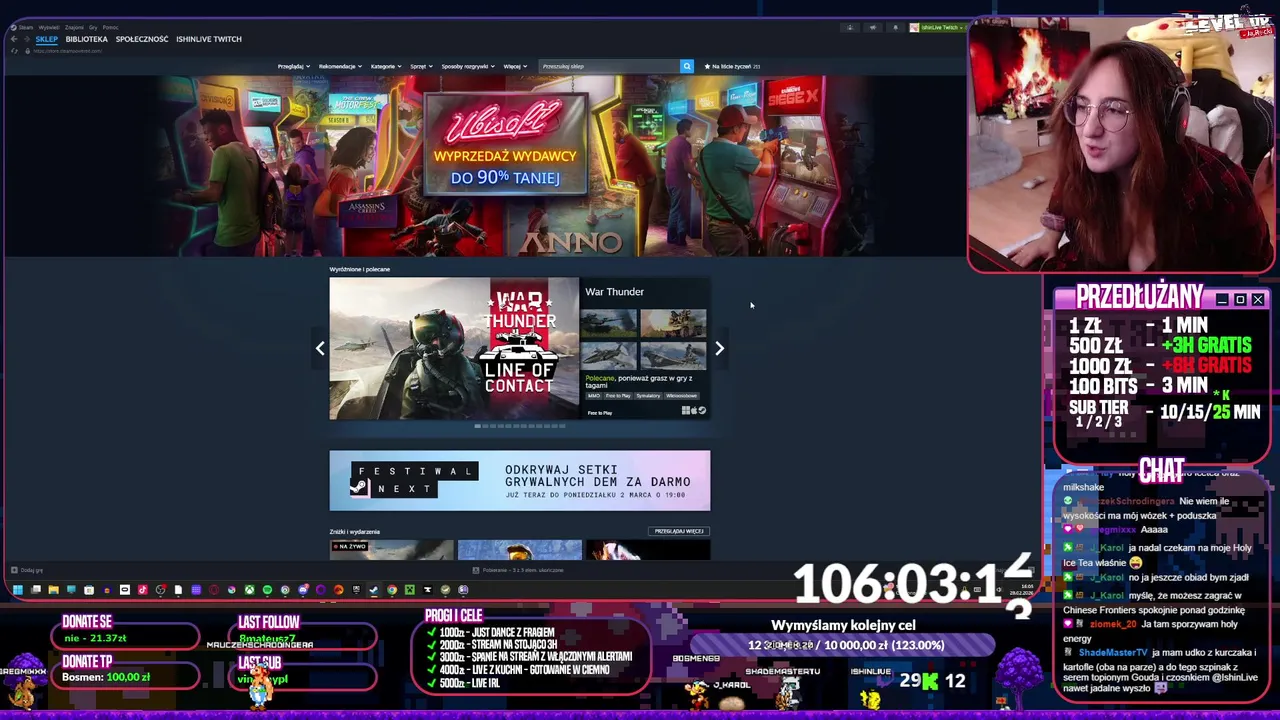Screen dimensions: 1280x720
Task: Select the second carousel page dot
Action: point(485,426)
